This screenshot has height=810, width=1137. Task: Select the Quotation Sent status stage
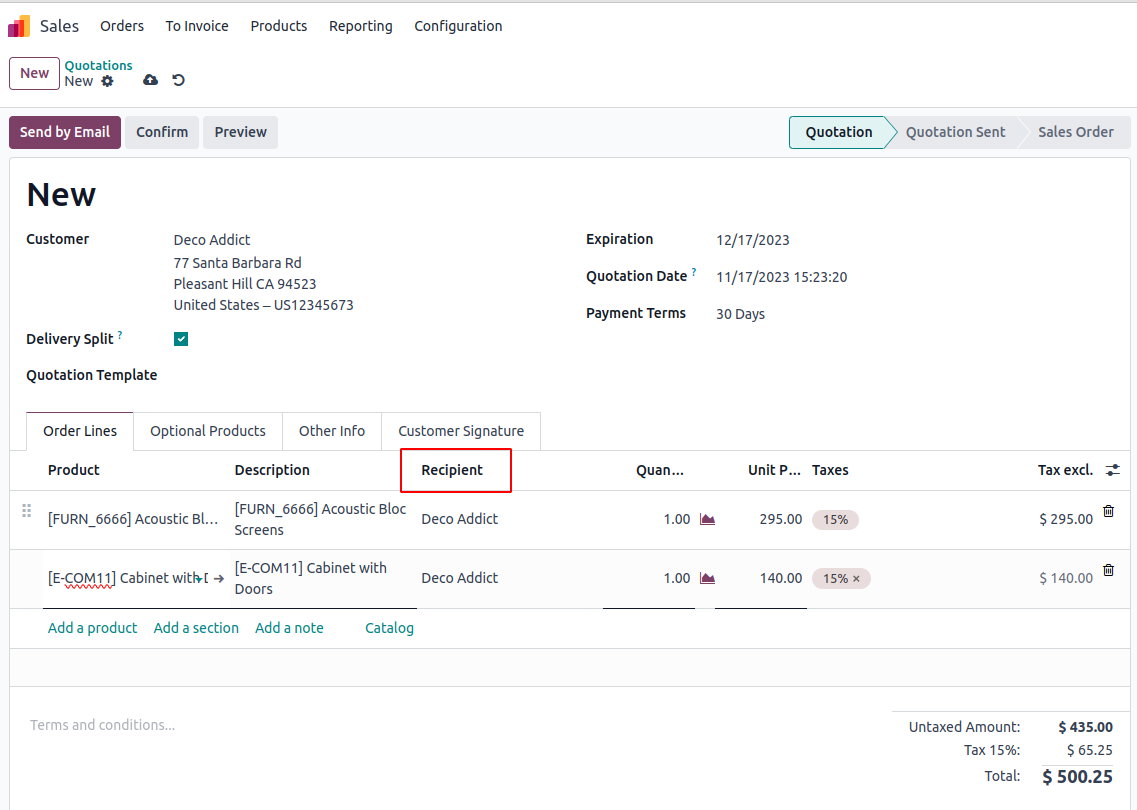pos(955,132)
